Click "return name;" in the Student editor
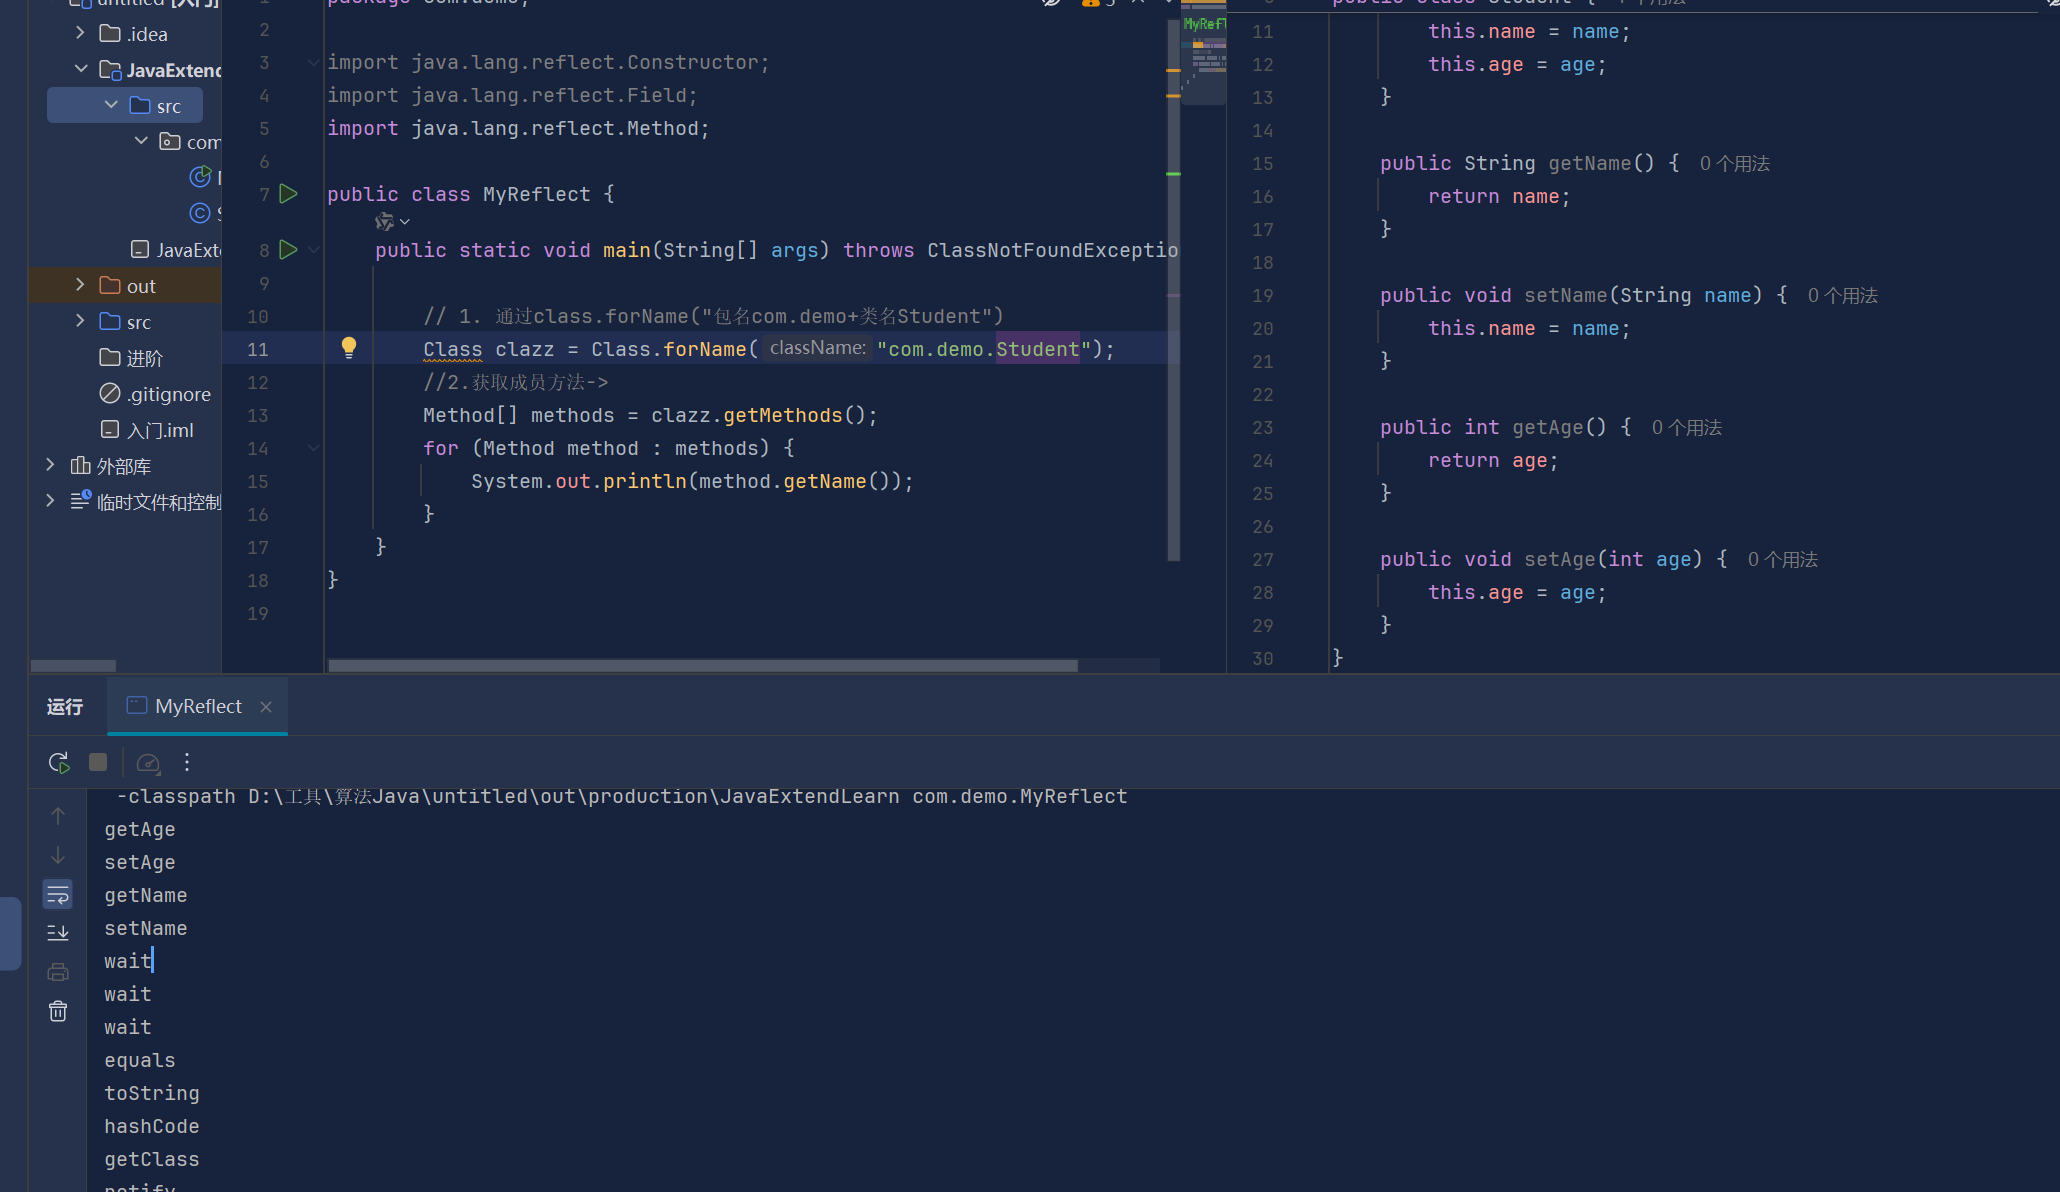The height and width of the screenshot is (1192, 2060). point(1499,196)
